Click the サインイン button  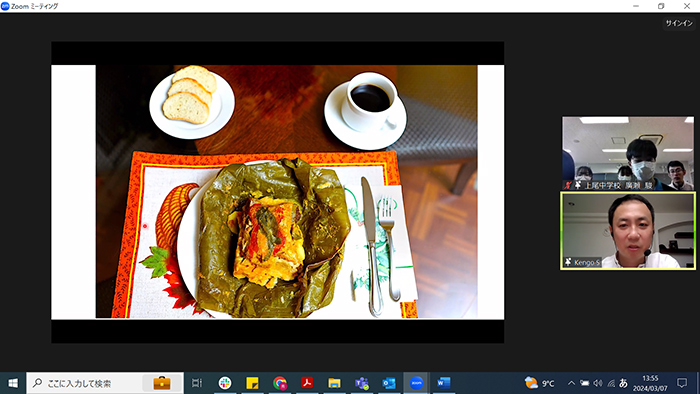[679, 23]
